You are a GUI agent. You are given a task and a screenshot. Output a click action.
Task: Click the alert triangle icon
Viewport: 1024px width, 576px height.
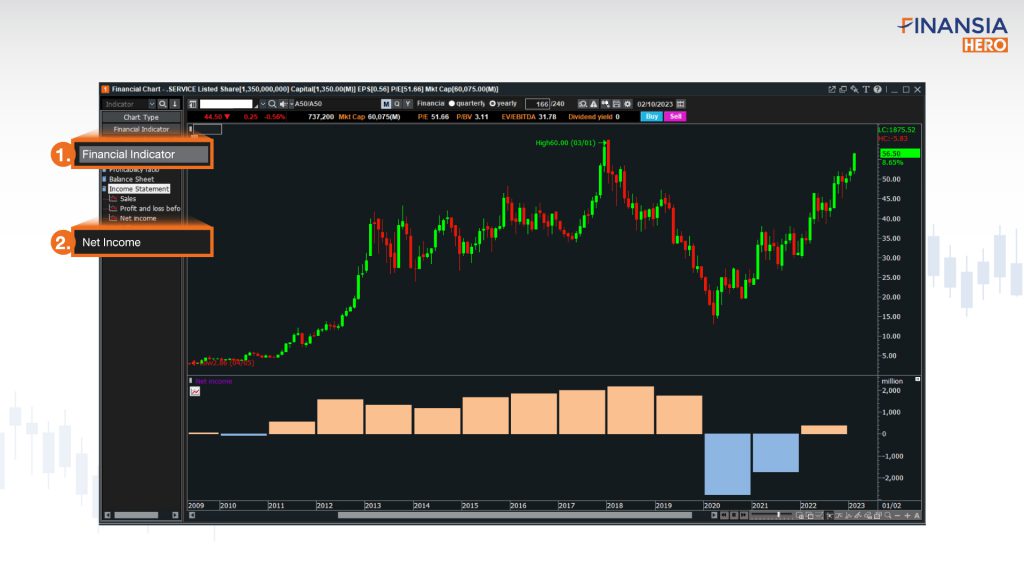[x=594, y=104]
